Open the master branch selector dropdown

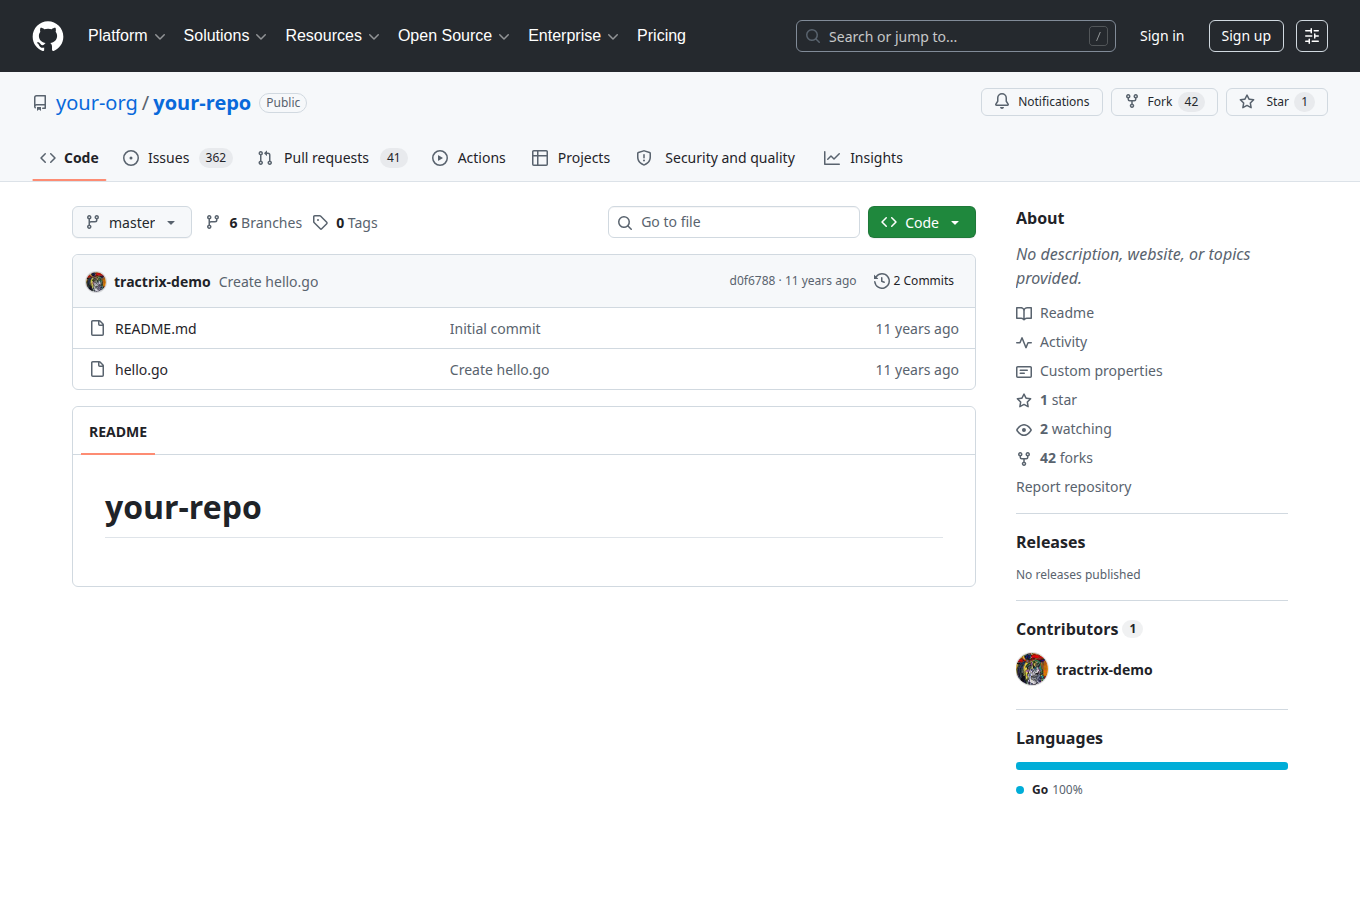(x=132, y=222)
